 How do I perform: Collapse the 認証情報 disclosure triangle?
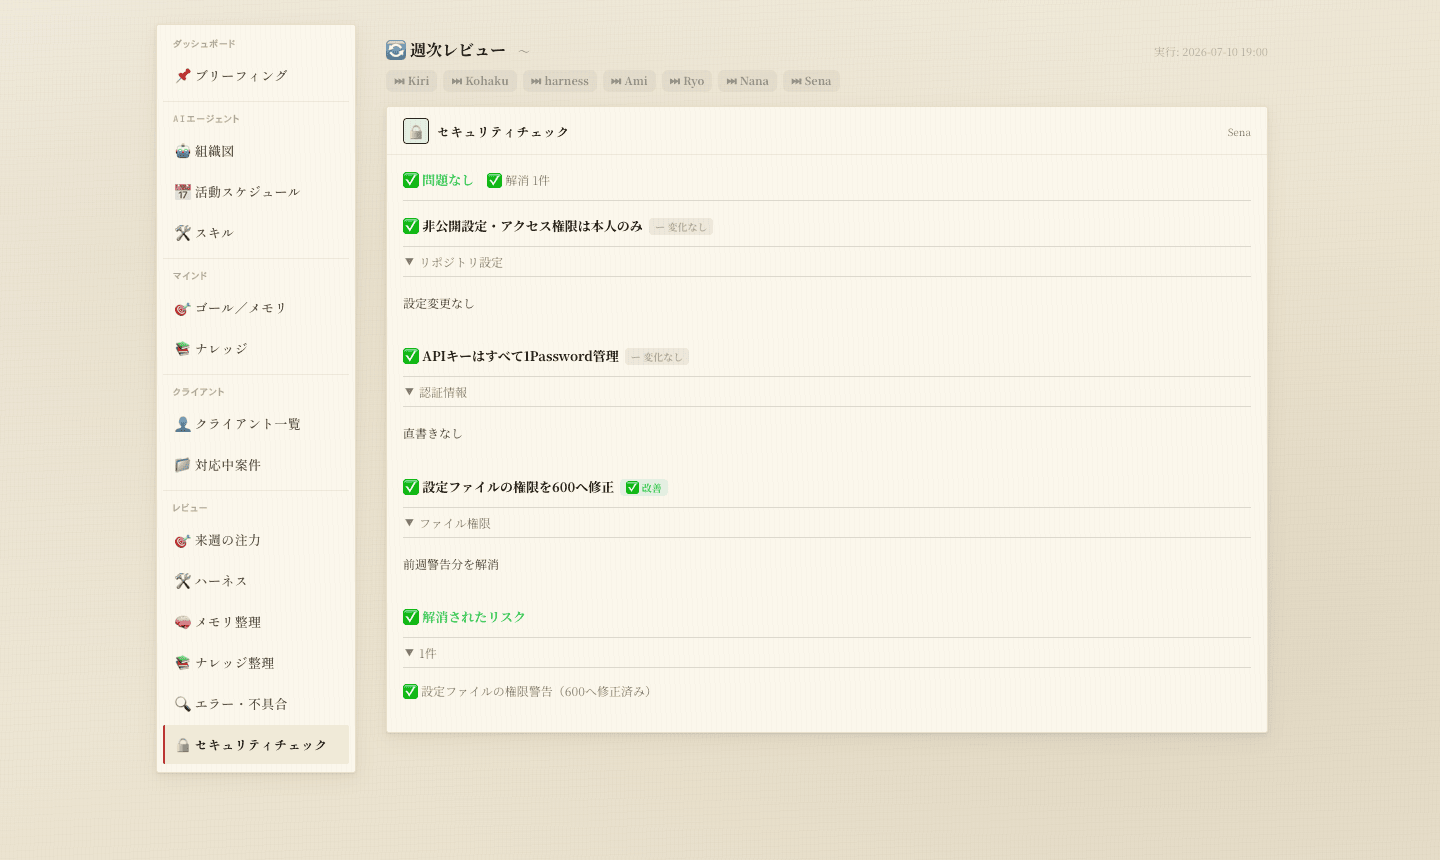click(409, 392)
